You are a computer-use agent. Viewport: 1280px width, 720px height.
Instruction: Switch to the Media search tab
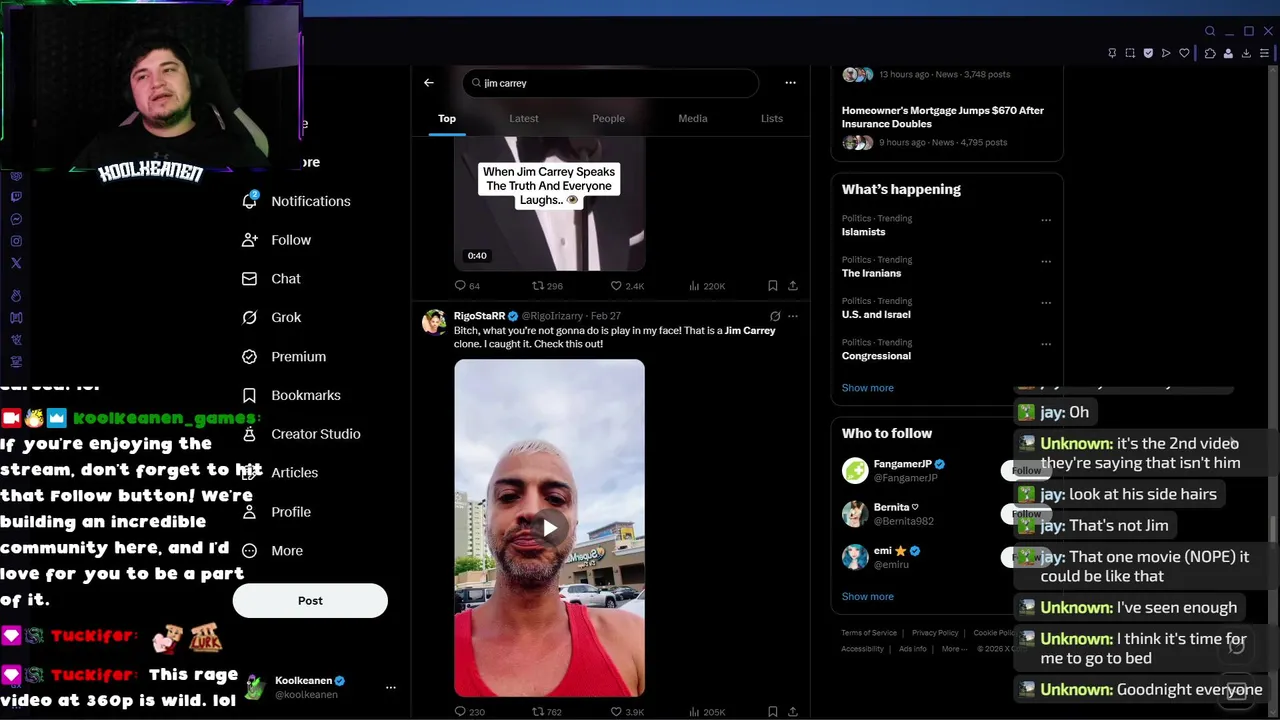(693, 118)
